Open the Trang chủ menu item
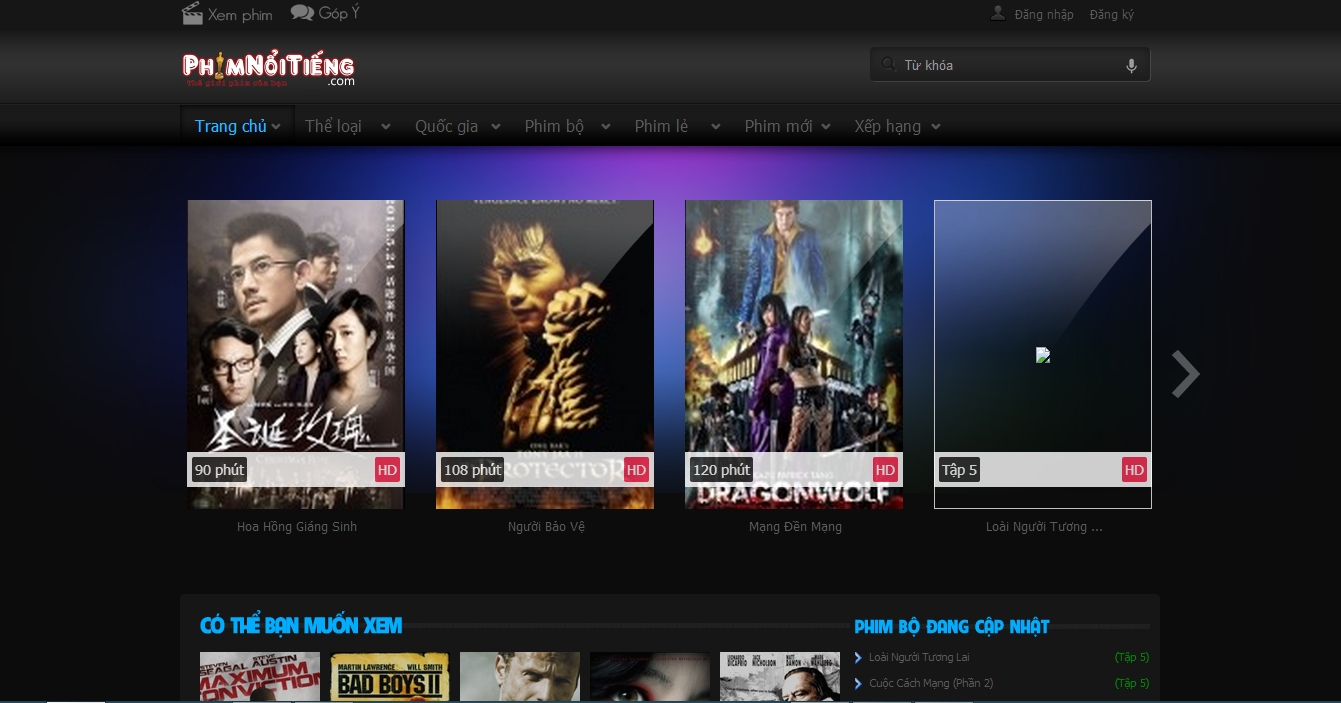The width and height of the screenshot is (1341, 703). click(x=230, y=126)
